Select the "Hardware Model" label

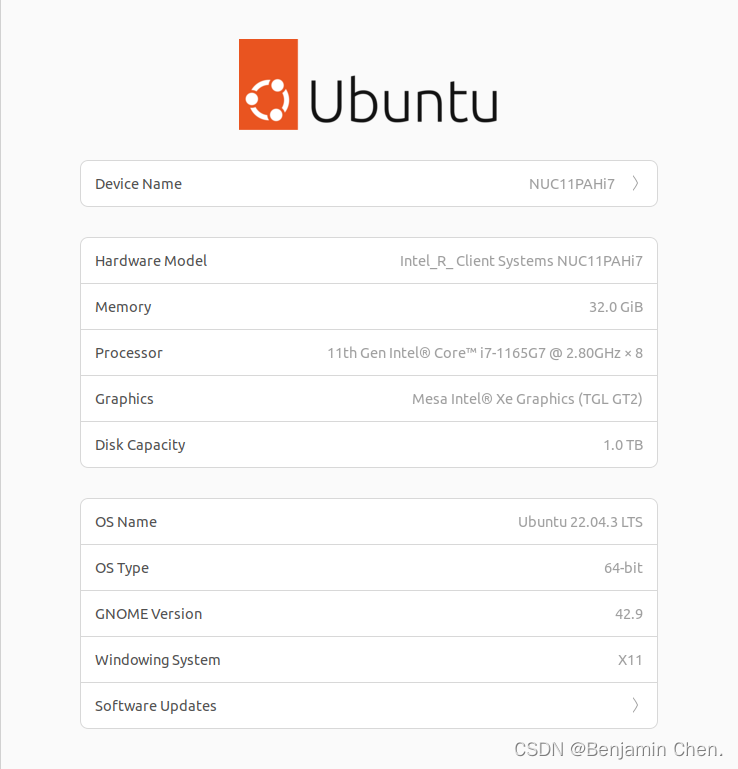151,261
